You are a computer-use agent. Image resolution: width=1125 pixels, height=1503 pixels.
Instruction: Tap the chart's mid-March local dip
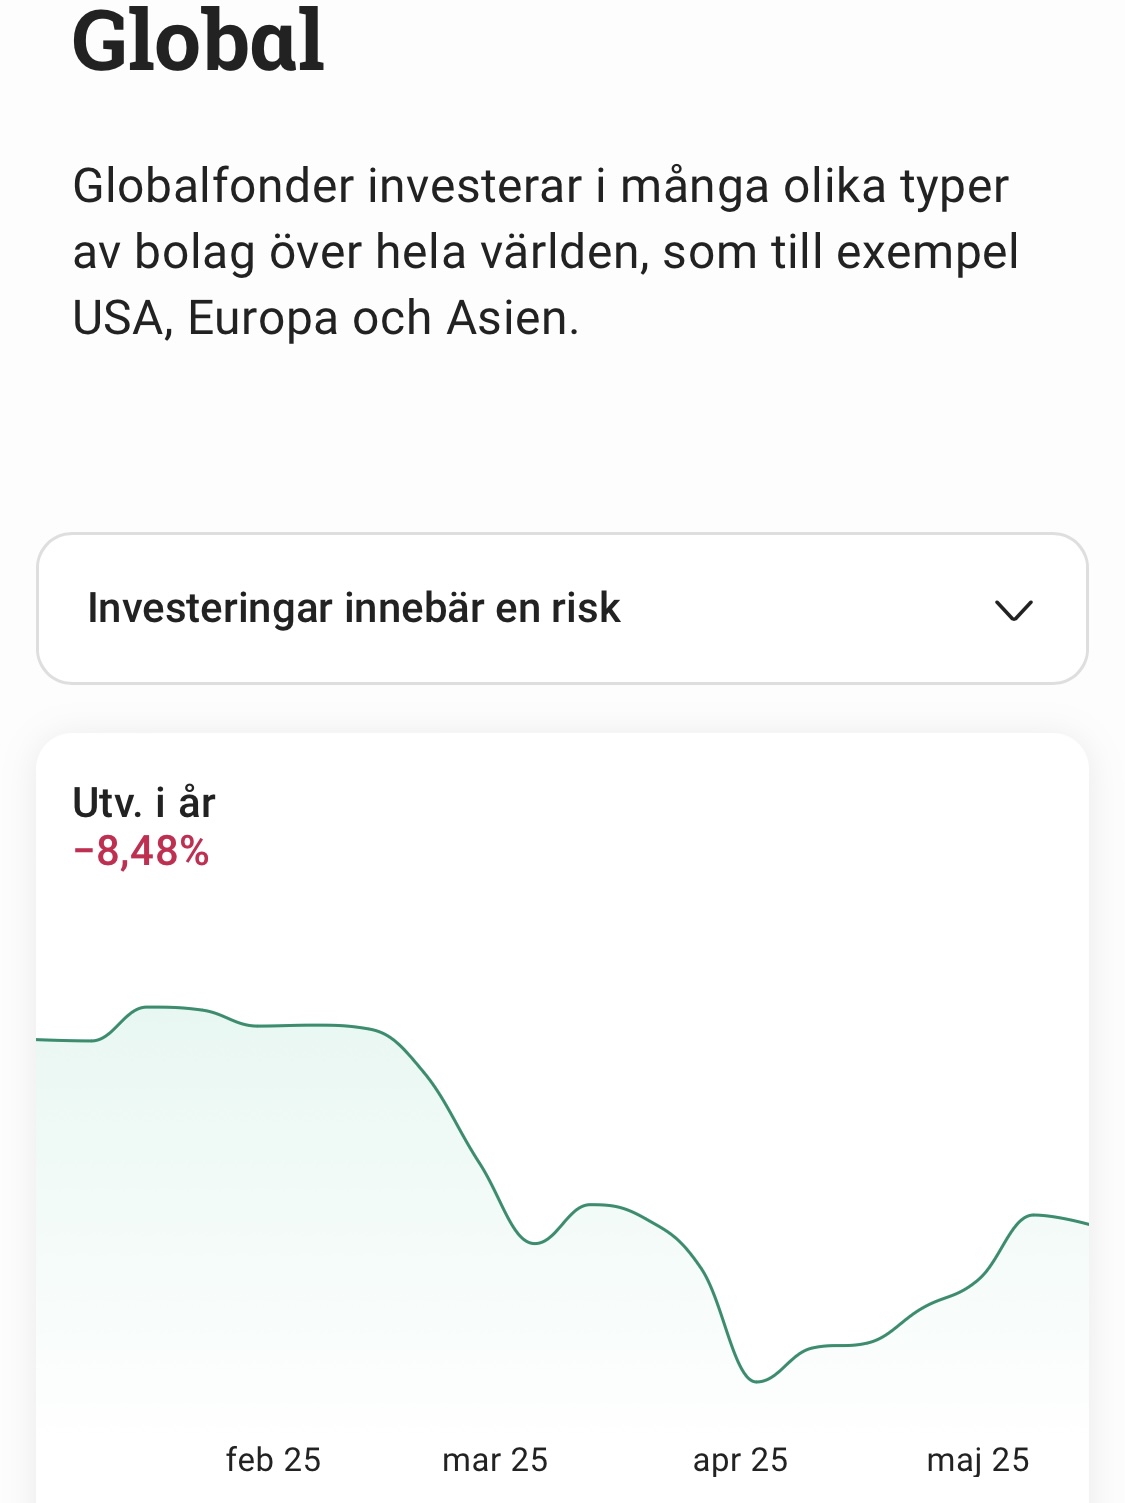(535, 1243)
